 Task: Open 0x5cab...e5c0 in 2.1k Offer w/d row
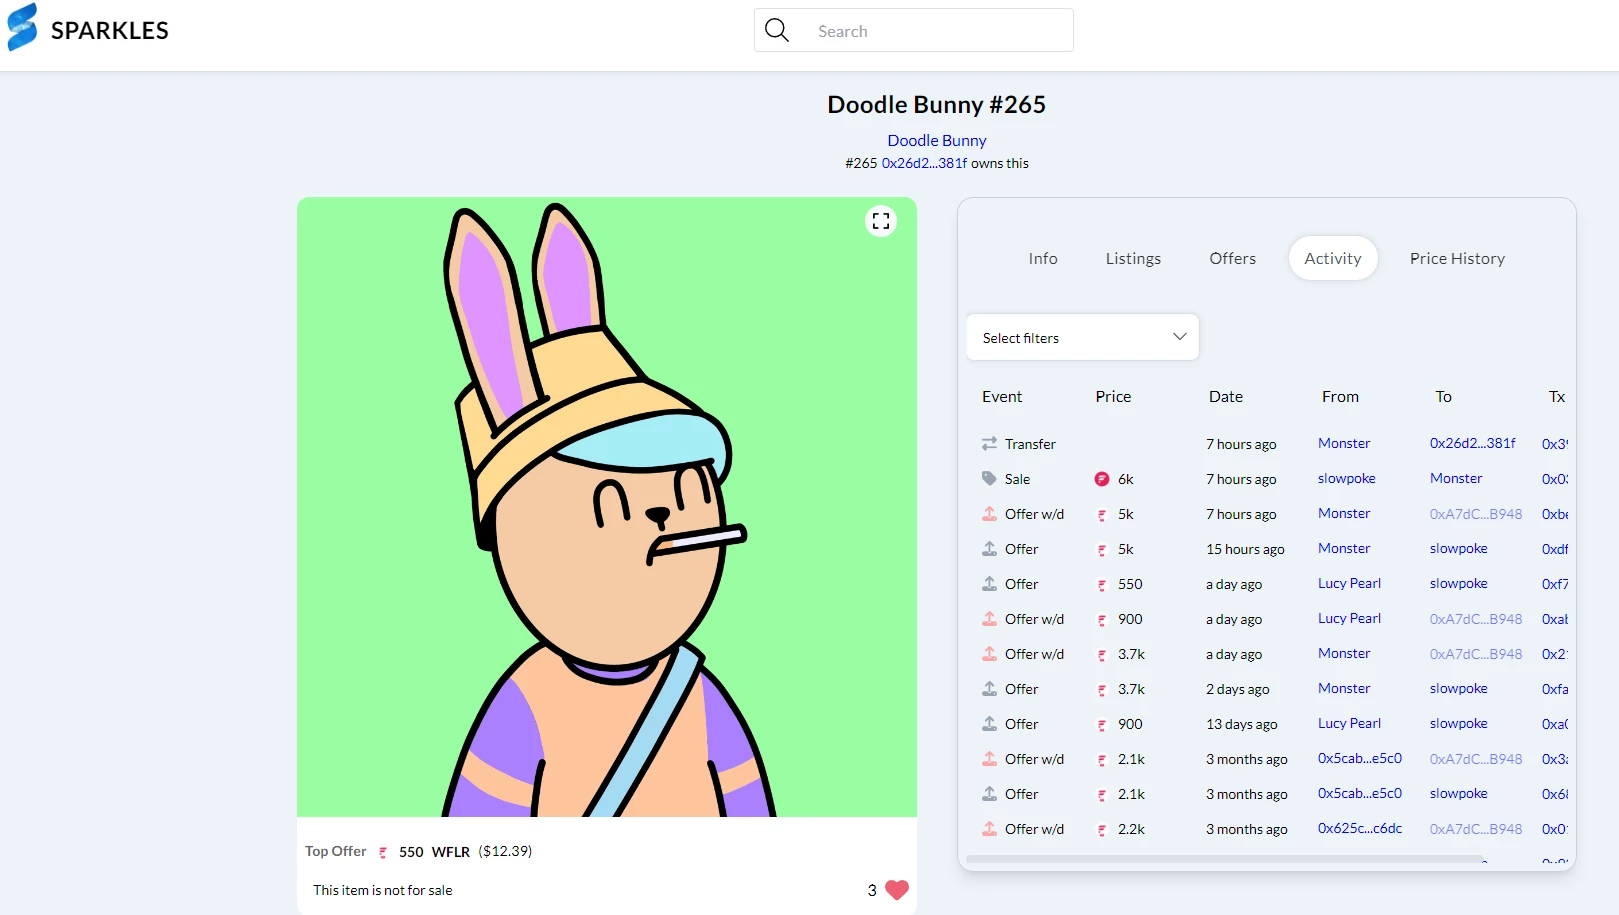pos(1360,758)
